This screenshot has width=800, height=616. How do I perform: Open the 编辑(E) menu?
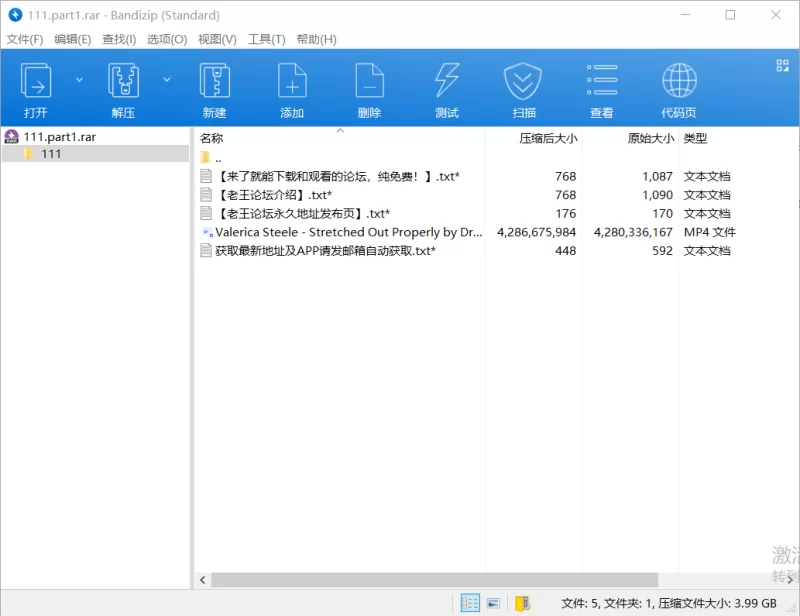coord(72,39)
